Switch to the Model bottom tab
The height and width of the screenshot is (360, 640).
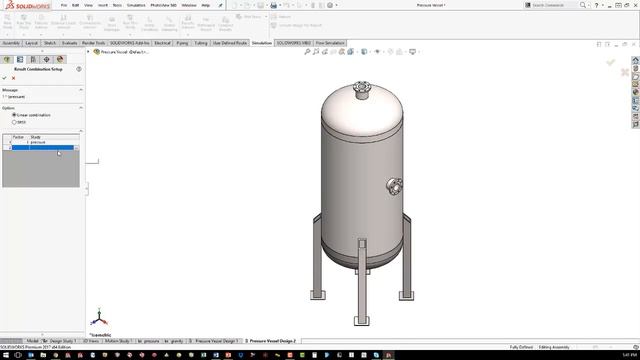32,341
